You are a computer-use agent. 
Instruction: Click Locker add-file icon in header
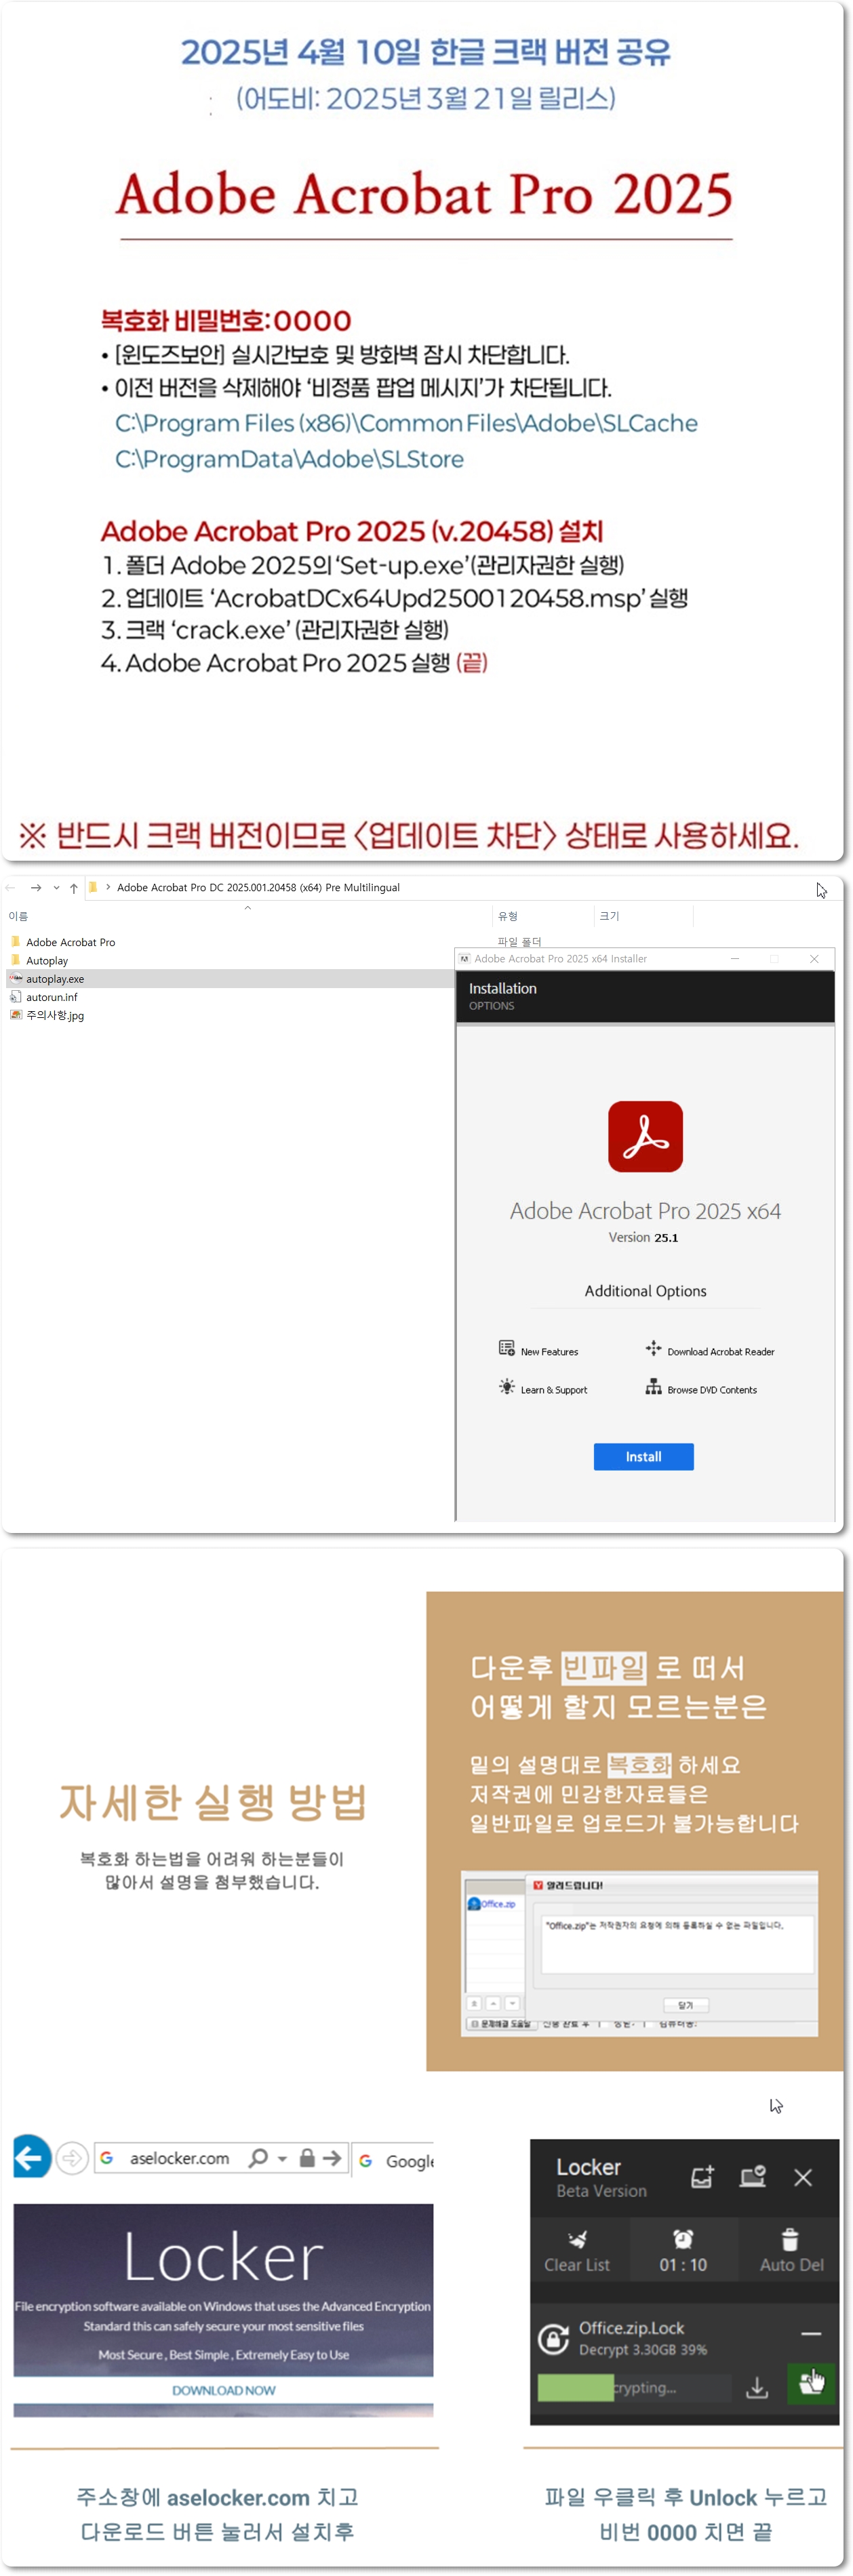point(702,2177)
